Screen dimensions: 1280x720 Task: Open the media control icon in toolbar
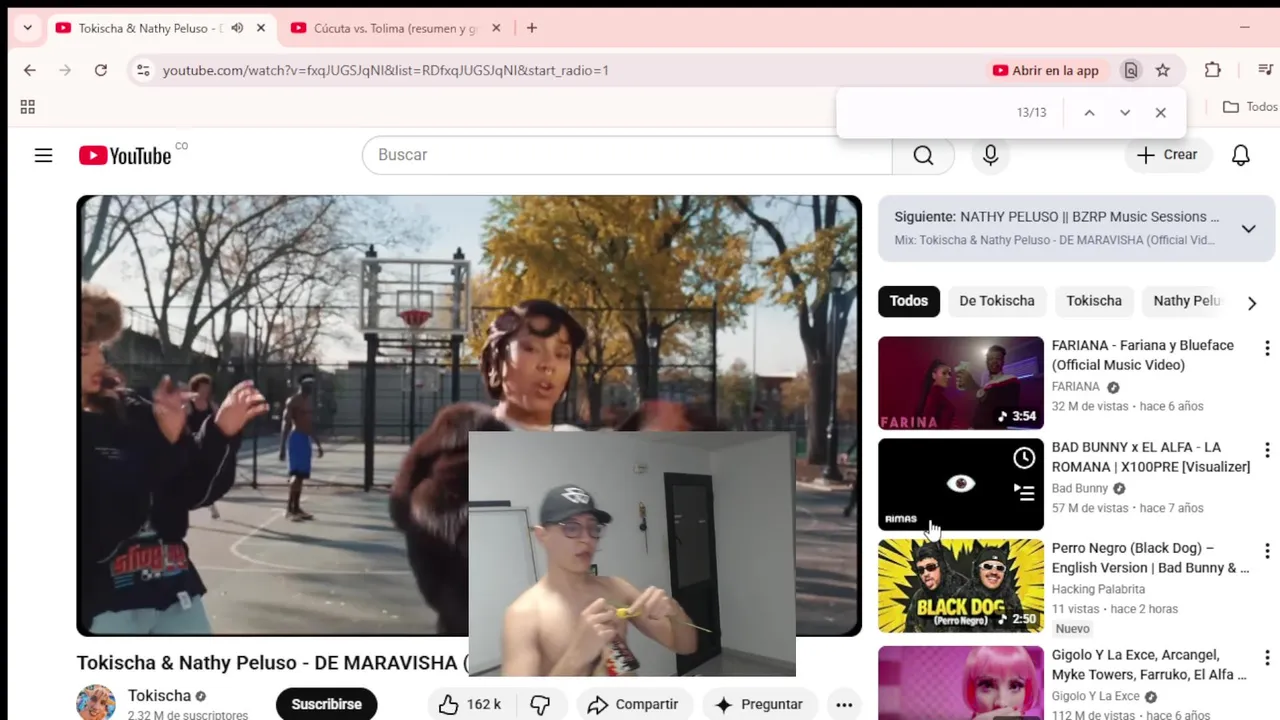click(1265, 70)
